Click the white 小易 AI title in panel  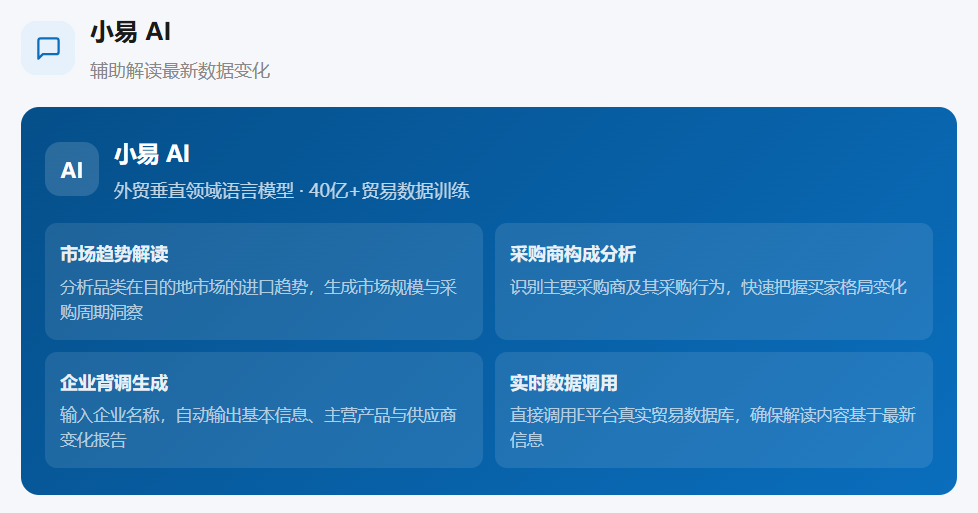coord(152,154)
